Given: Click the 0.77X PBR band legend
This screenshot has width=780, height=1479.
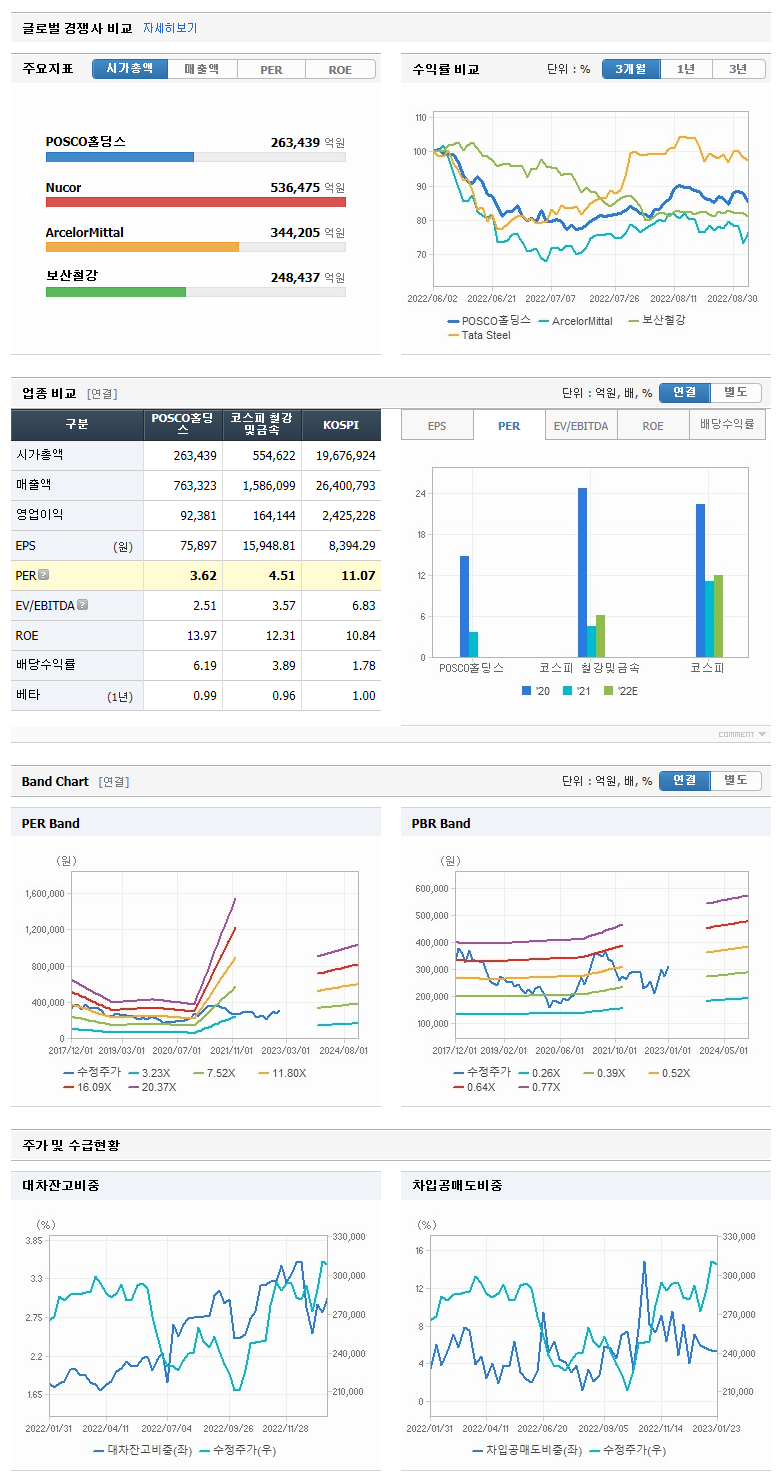Looking at the screenshot, I should 539,1086.
